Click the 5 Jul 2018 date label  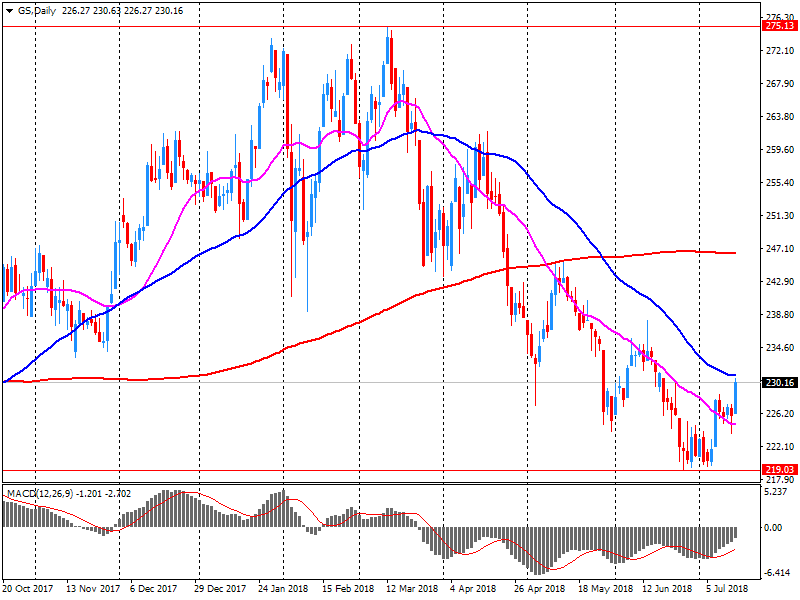coord(726,589)
